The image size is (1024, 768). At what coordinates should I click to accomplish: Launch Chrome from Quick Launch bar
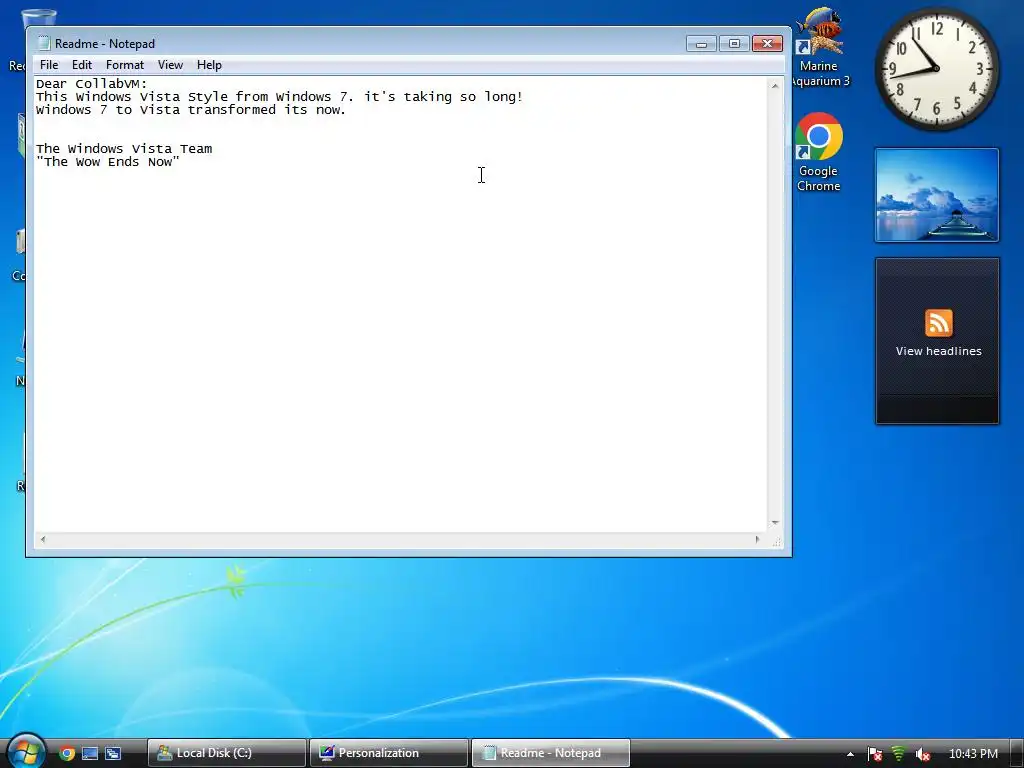(x=67, y=754)
